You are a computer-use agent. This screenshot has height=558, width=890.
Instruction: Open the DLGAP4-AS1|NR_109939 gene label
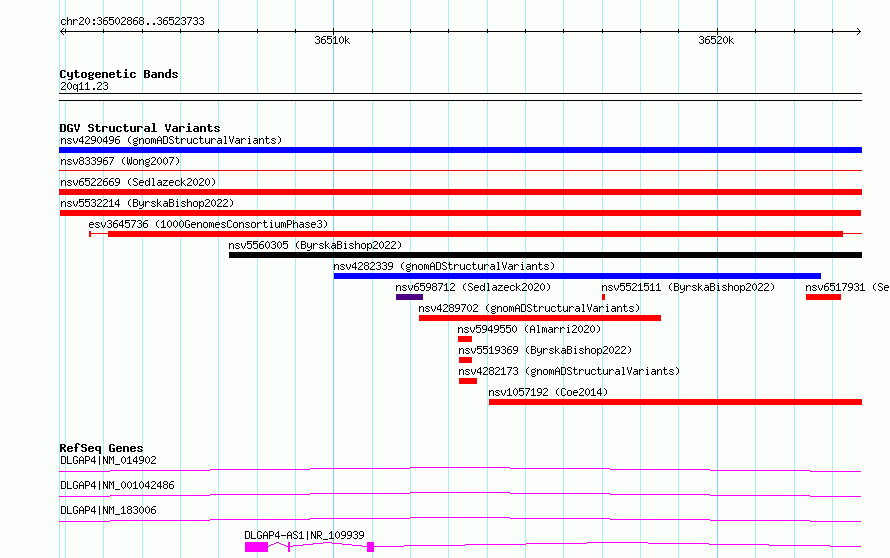(304, 535)
